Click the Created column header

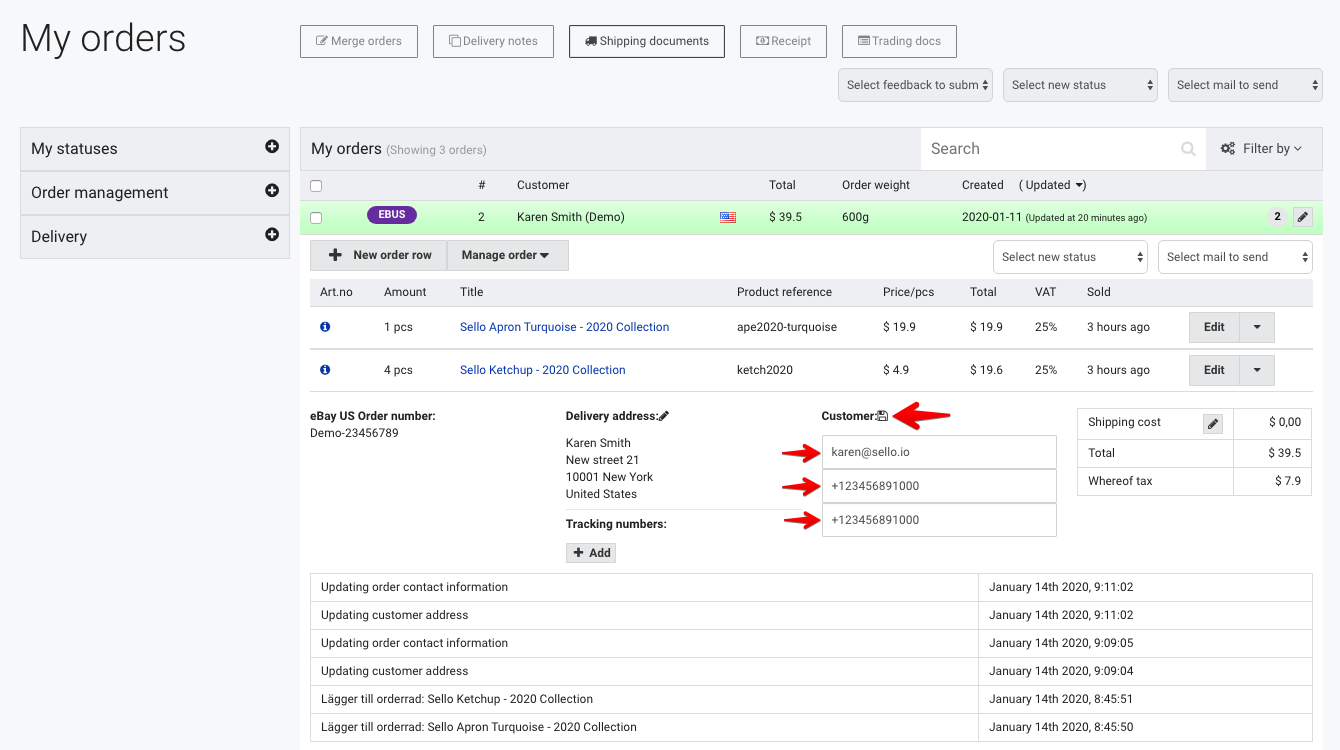coord(983,185)
